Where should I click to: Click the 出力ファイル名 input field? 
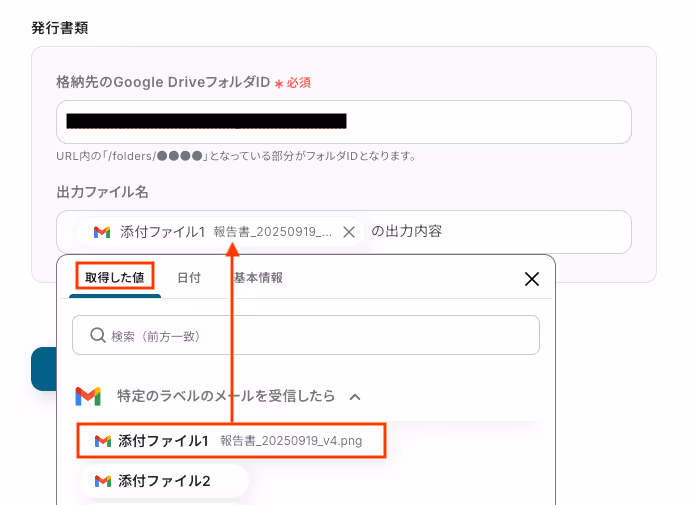click(344, 232)
